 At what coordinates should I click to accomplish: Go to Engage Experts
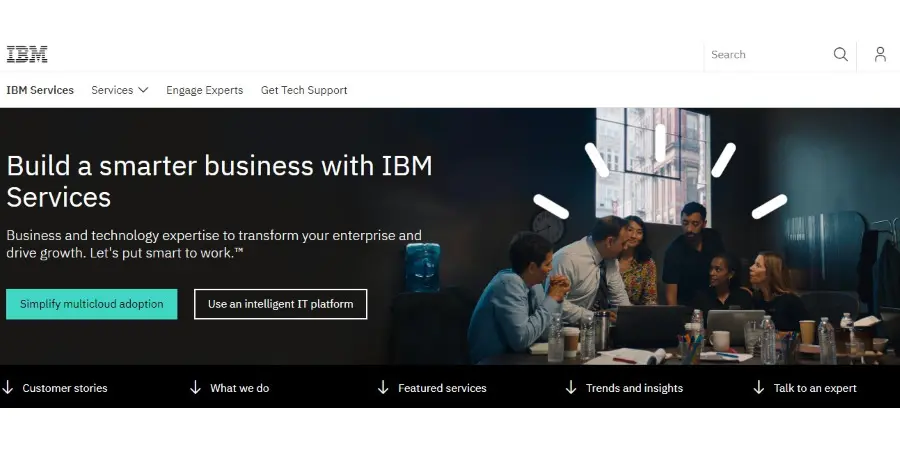click(204, 90)
